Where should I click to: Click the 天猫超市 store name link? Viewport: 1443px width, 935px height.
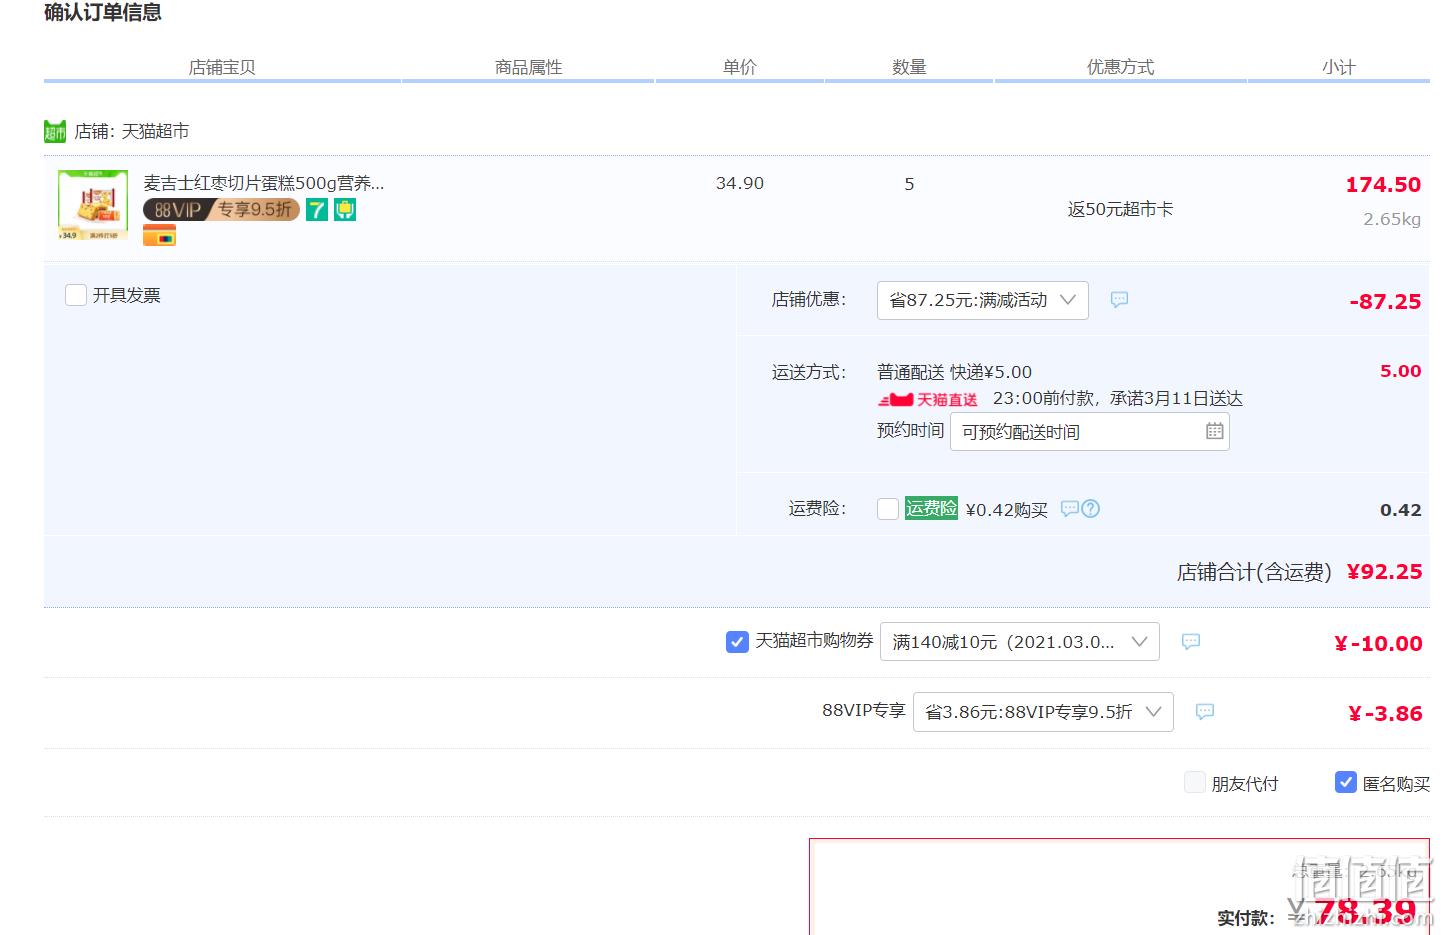tap(155, 131)
